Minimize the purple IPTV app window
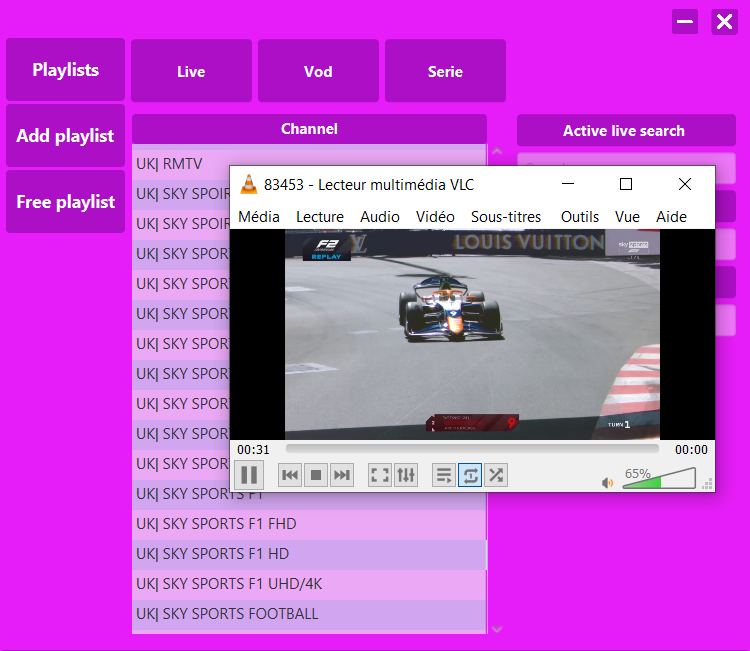 pyautogui.click(x=684, y=22)
